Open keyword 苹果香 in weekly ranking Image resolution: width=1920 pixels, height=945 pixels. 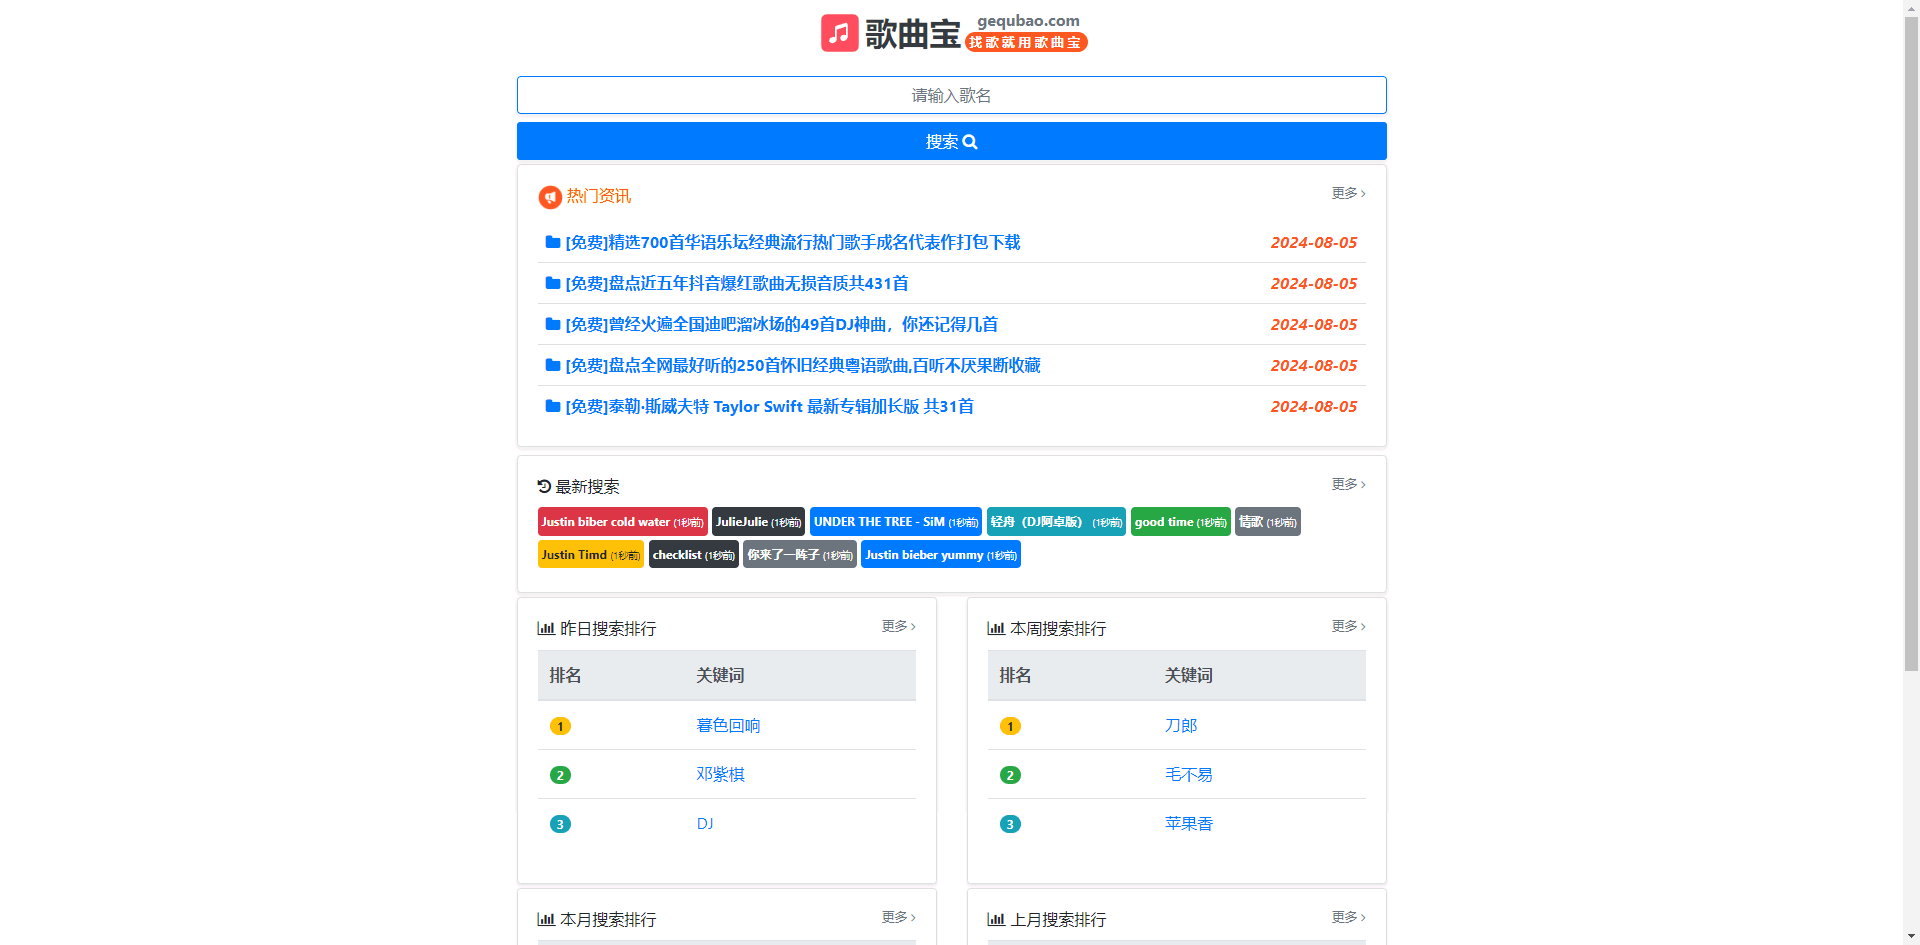coord(1188,824)
